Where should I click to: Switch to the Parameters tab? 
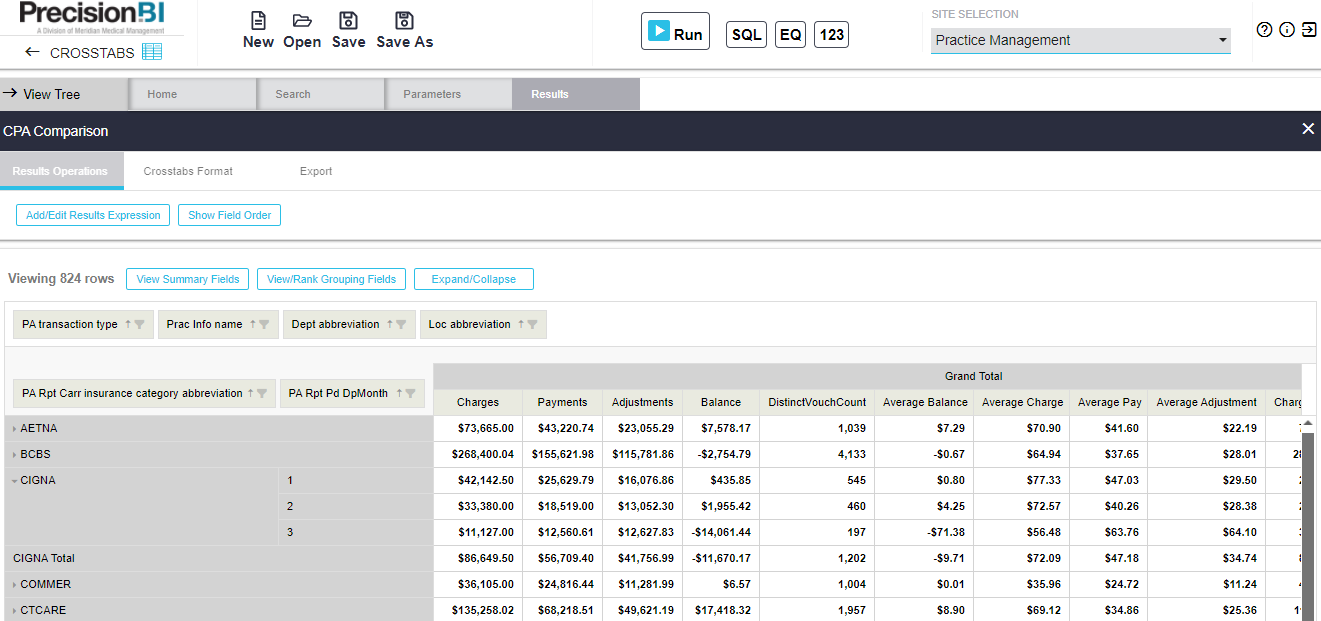tap(433, 93)
